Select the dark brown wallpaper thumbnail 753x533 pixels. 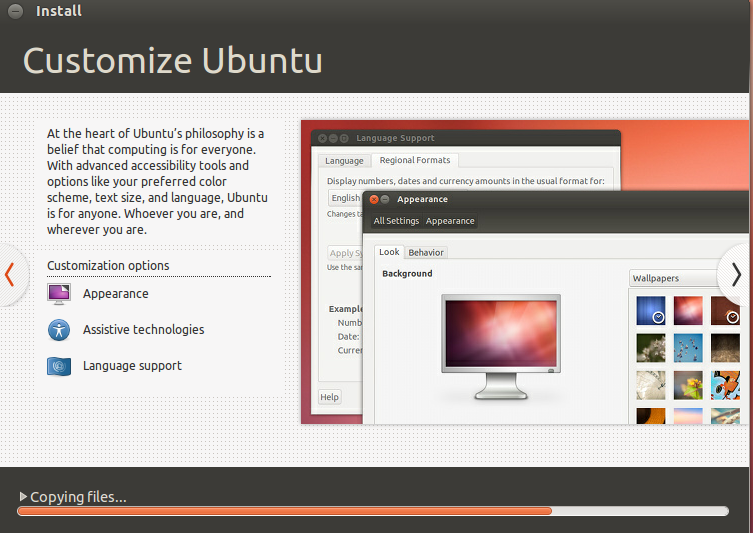725,348
